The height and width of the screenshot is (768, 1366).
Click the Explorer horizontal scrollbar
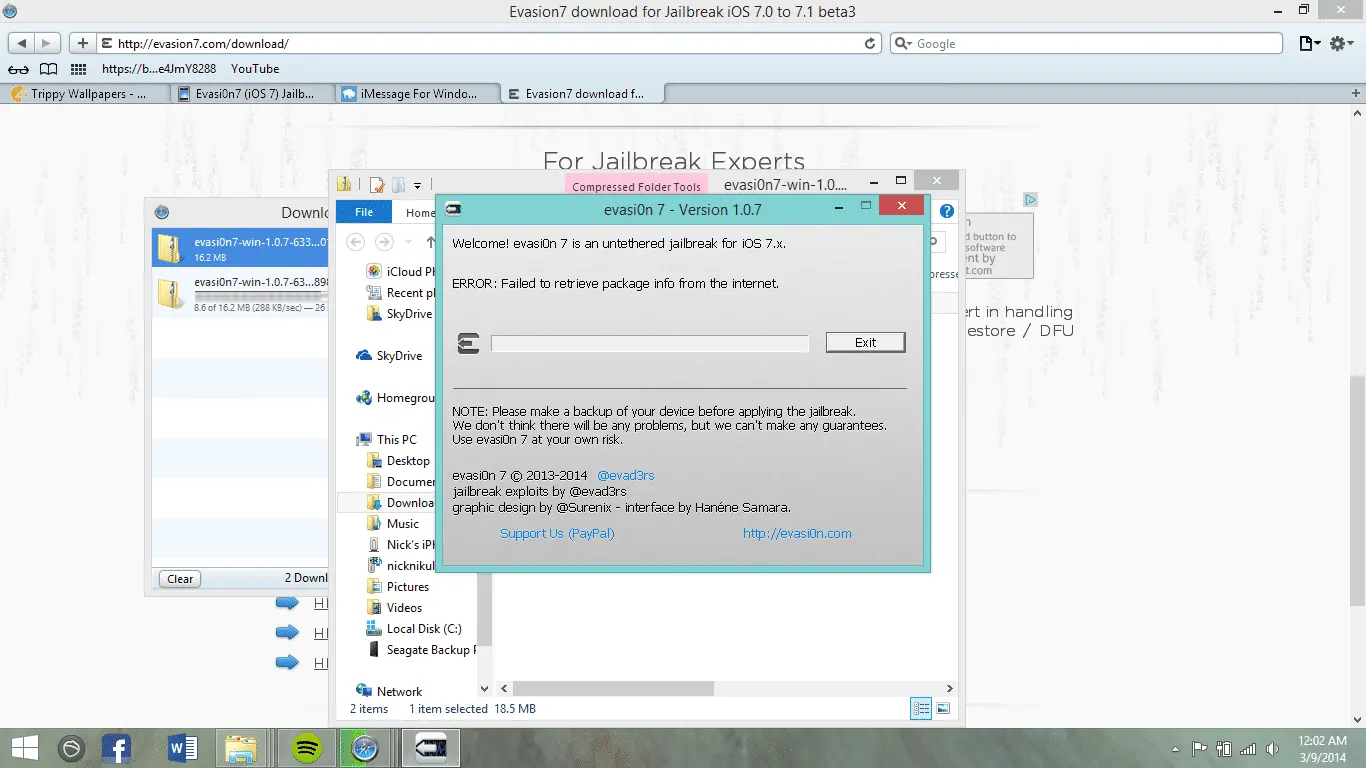tap(613, 688)
